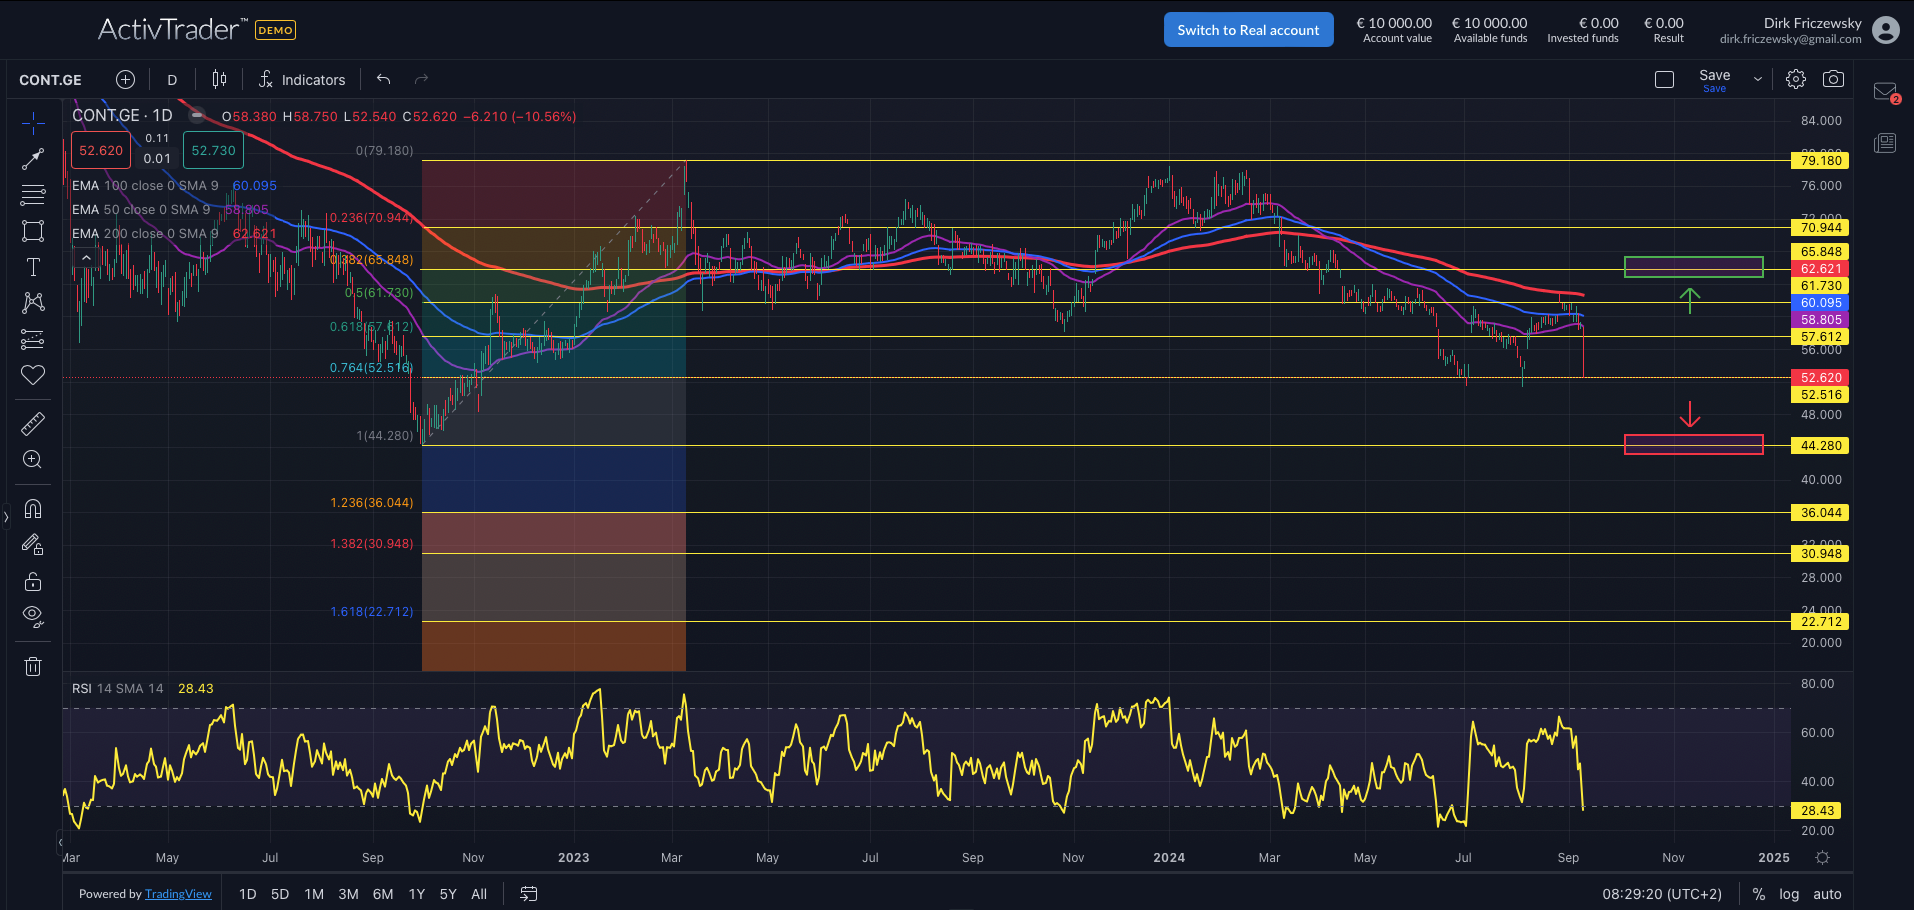1914x910 pixels.
Task: Click Switch to Real account button
Action: [x=1248, y=30]
